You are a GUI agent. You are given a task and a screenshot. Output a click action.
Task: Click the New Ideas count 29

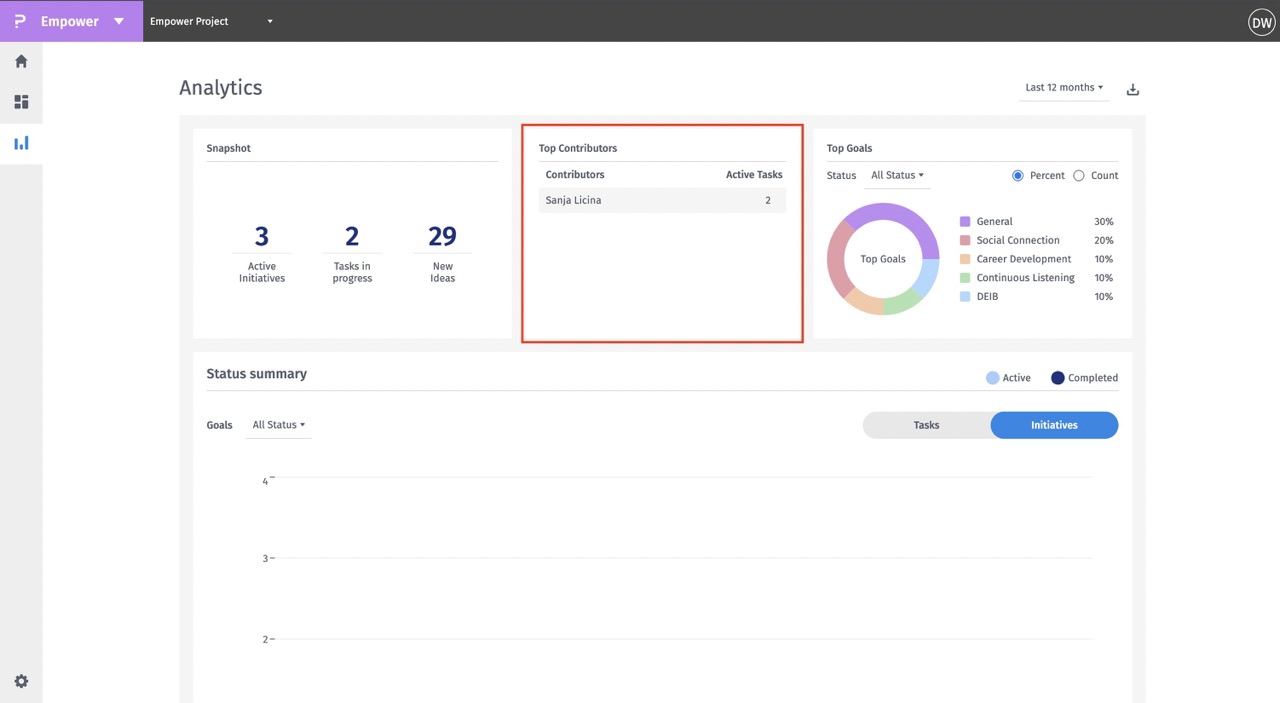(442, 237)
